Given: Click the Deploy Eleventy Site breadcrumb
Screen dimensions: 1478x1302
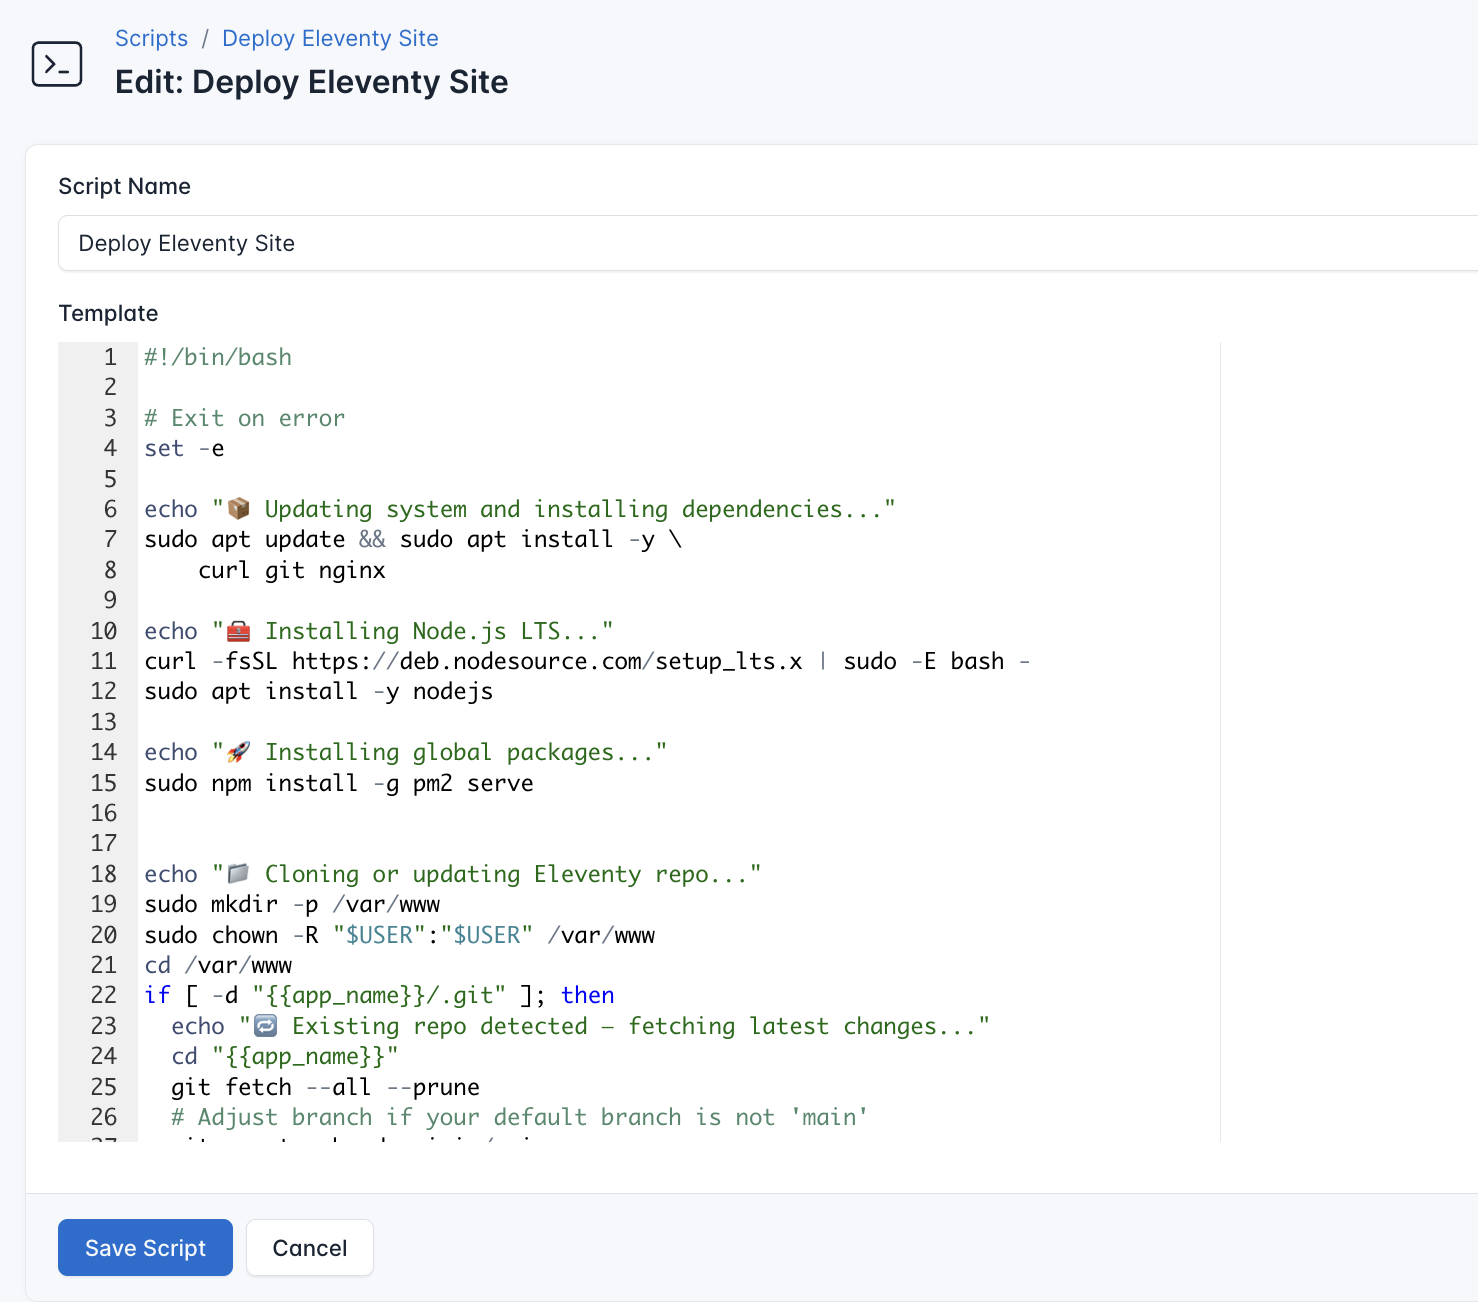Looking at the screenshot, I should (329, 38).
